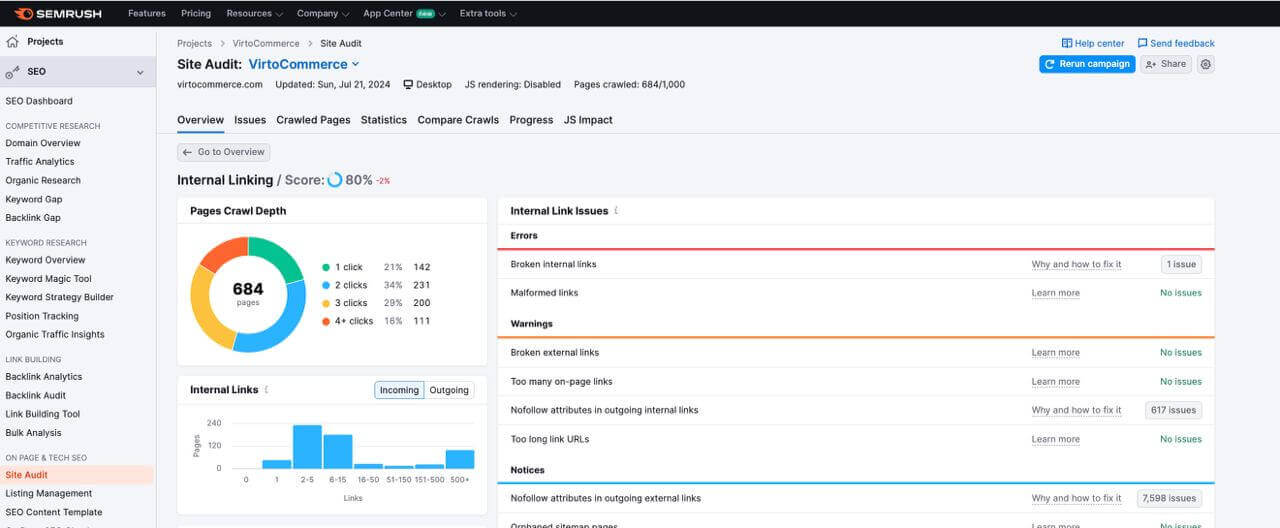
Task: Click the crawl depth donut chart center
Action: [248, 294]
